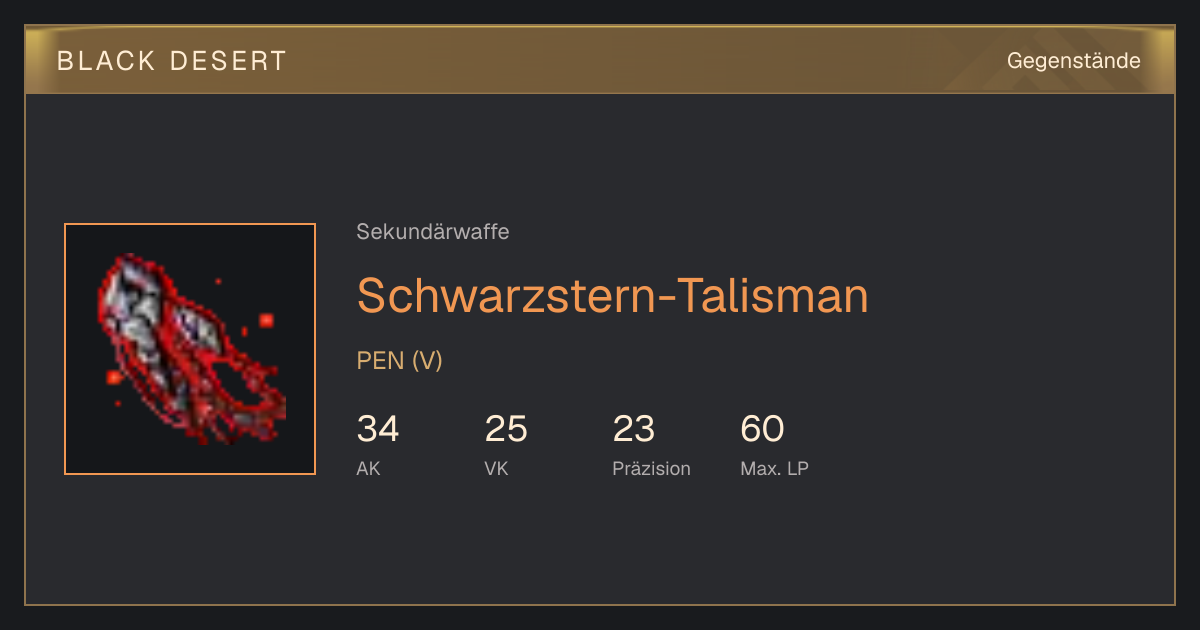
Task: Click the bright red spark right of talisman
Action: tap(266, 320)
